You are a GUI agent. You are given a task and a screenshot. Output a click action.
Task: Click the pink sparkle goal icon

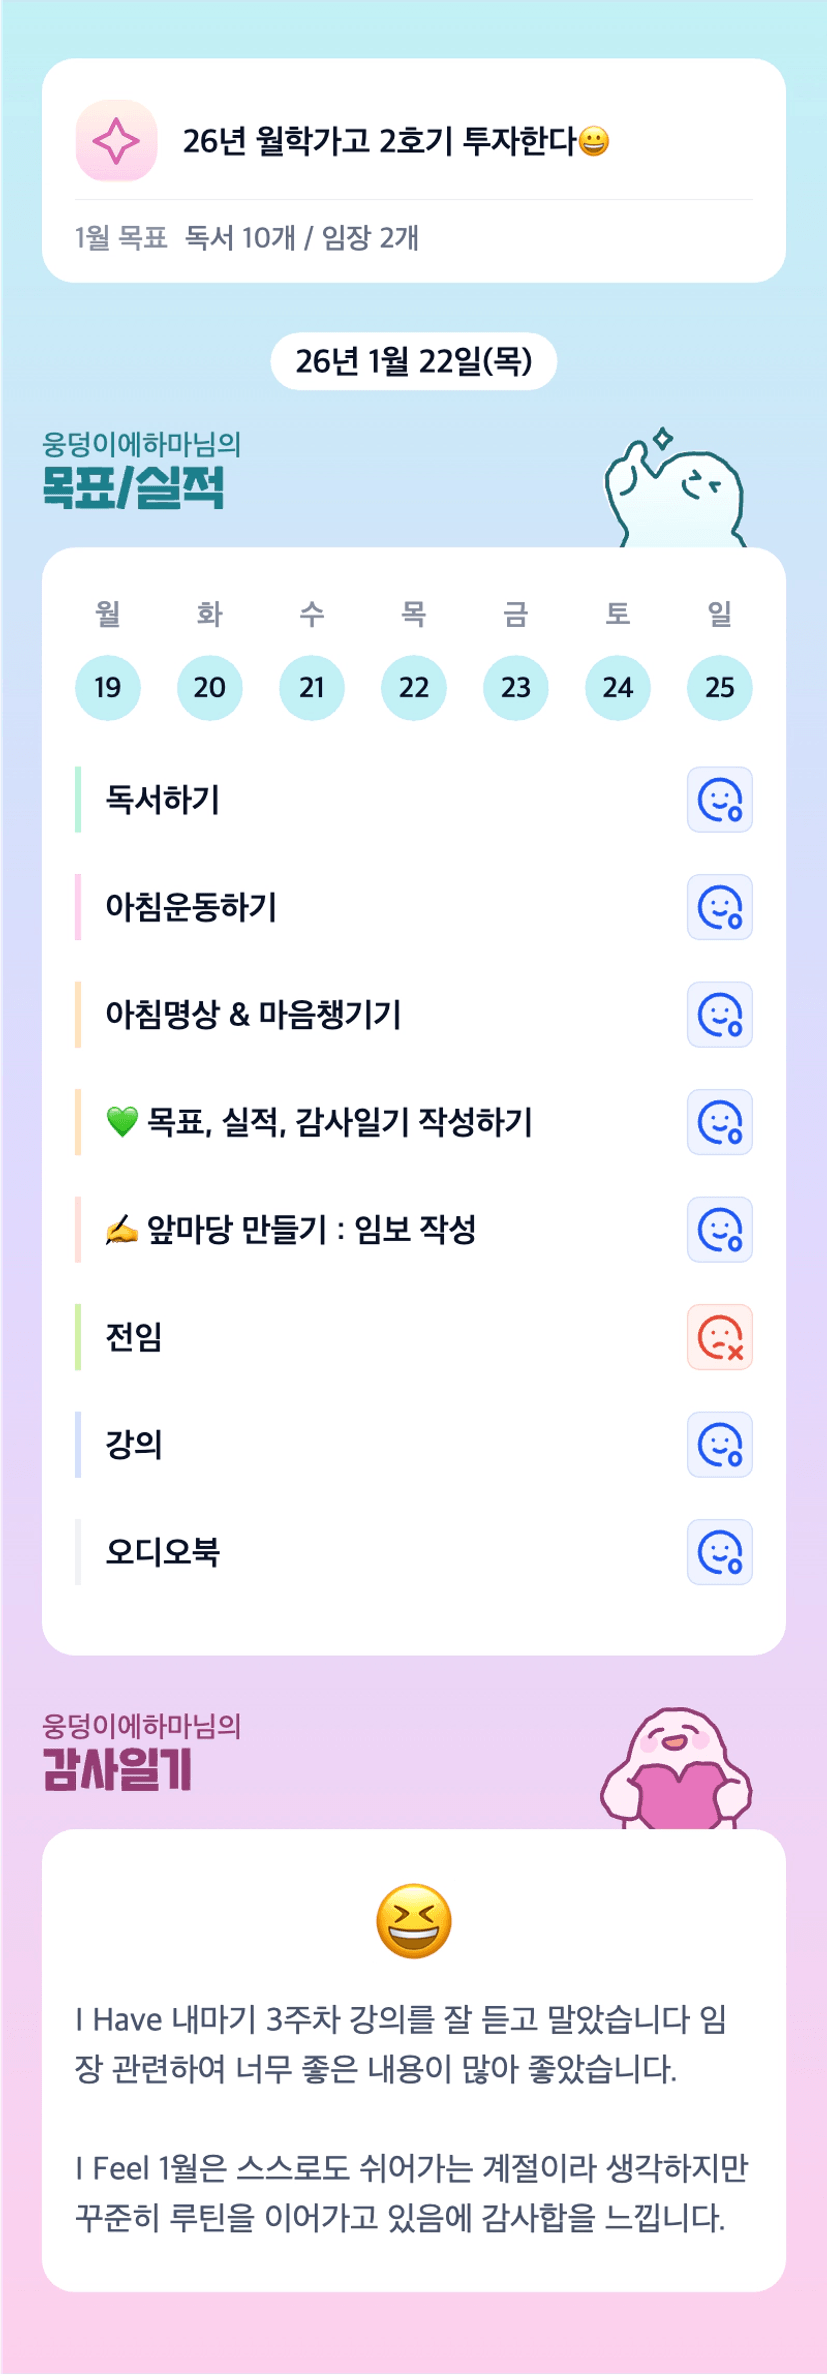coord(116,141)
